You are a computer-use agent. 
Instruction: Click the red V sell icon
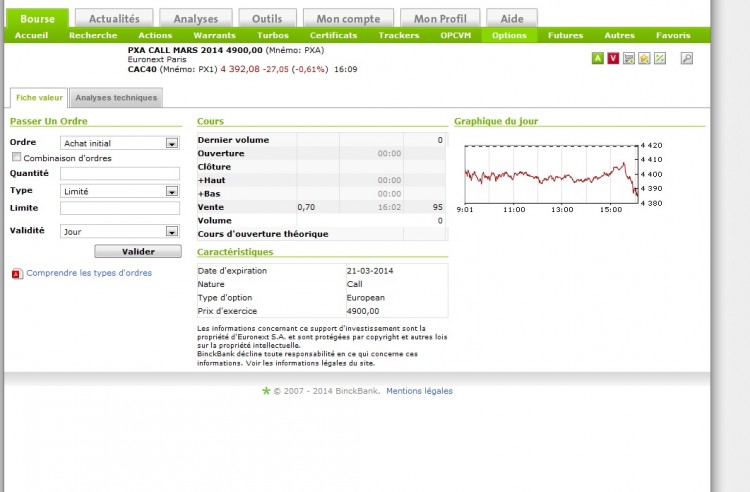613,58
